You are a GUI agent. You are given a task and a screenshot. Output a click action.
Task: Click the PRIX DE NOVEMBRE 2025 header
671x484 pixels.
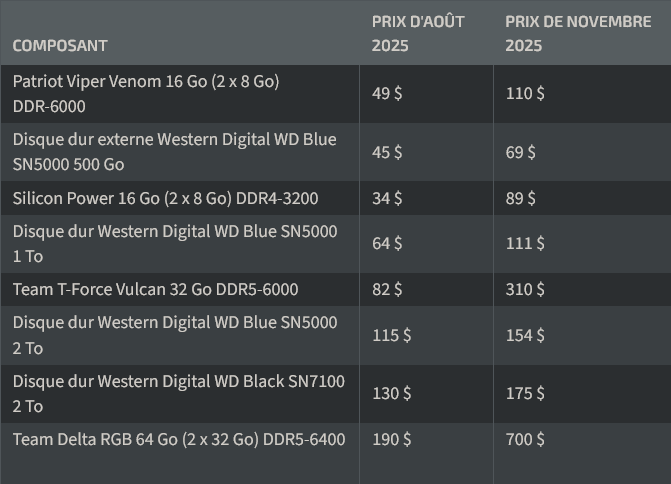[x=577, y=33]
